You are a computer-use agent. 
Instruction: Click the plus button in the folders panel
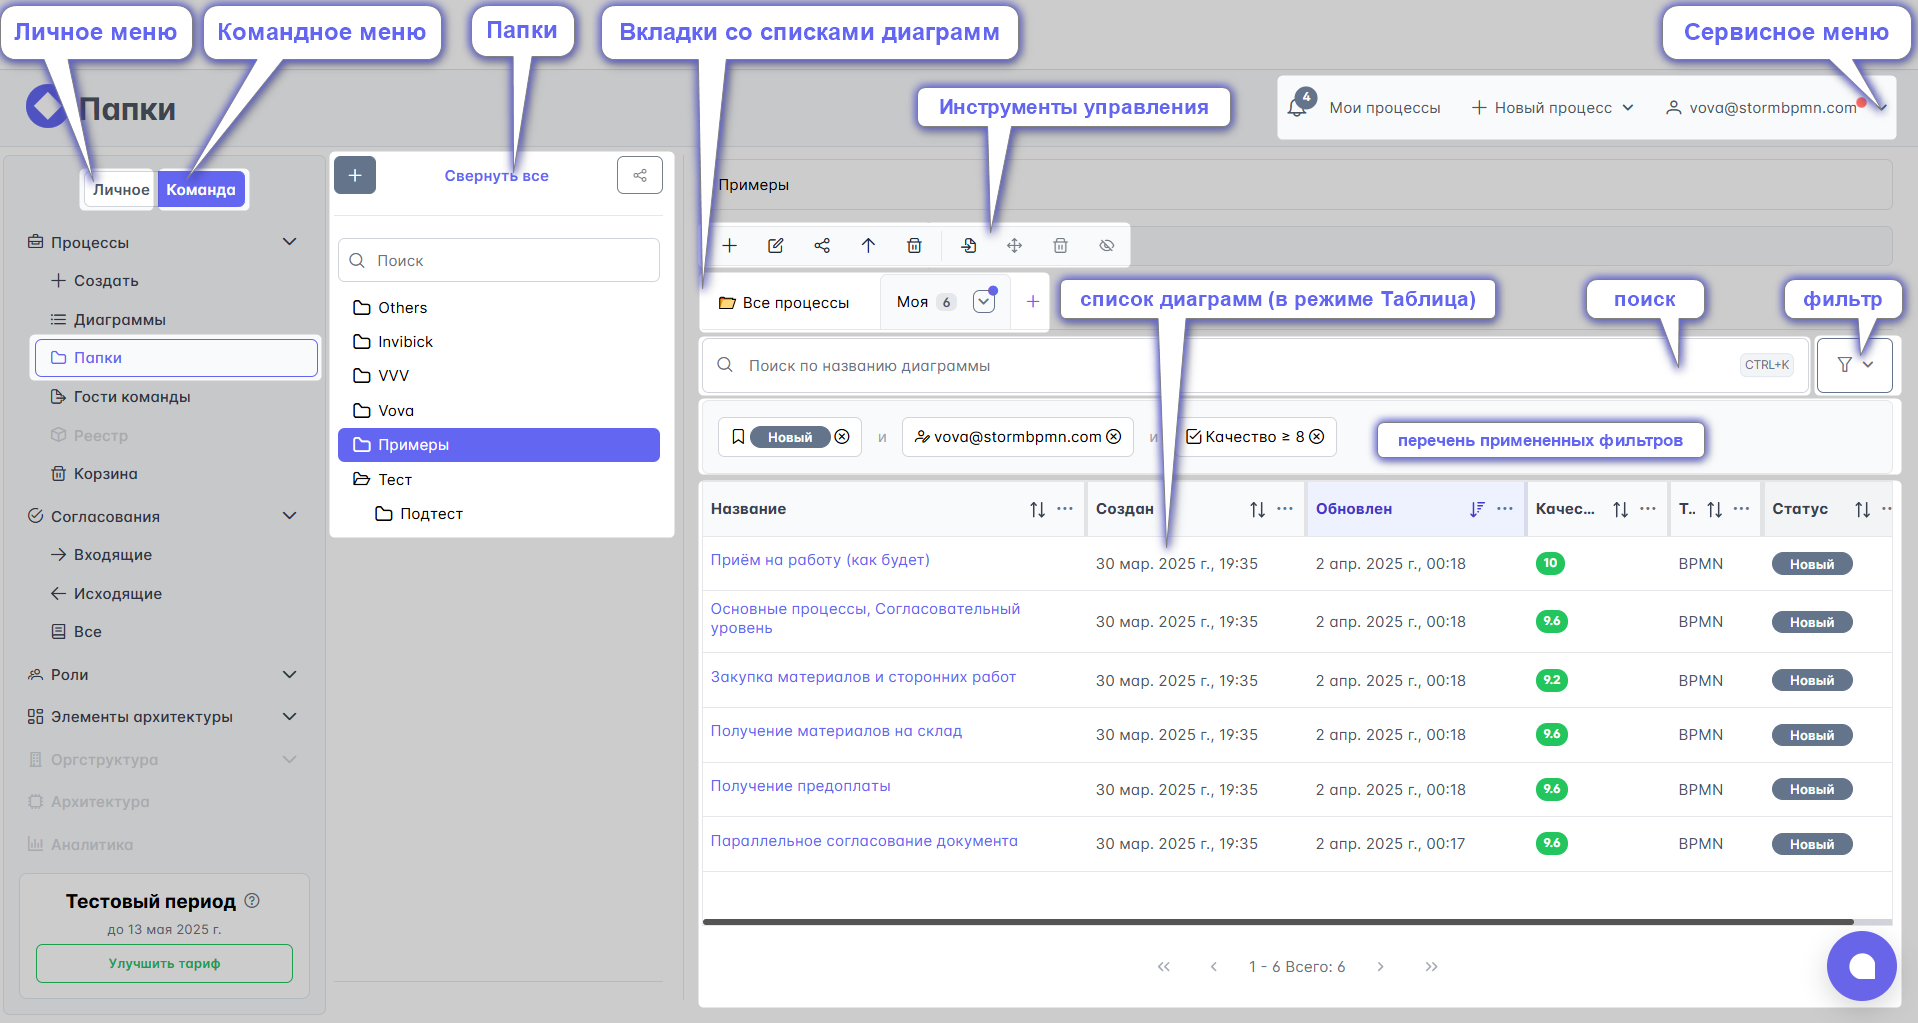click(355, 175)
